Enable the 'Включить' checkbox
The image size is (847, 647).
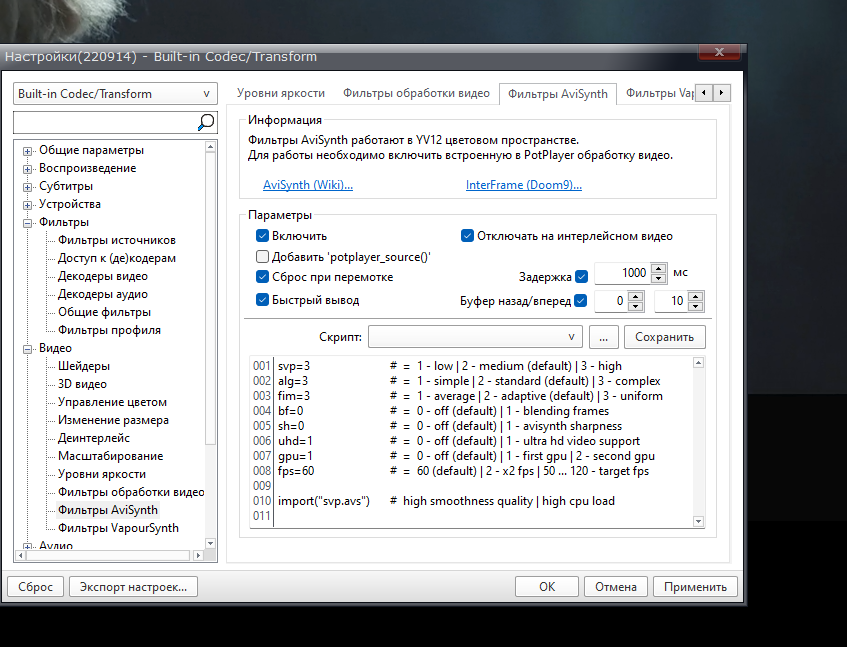(263, 236)
